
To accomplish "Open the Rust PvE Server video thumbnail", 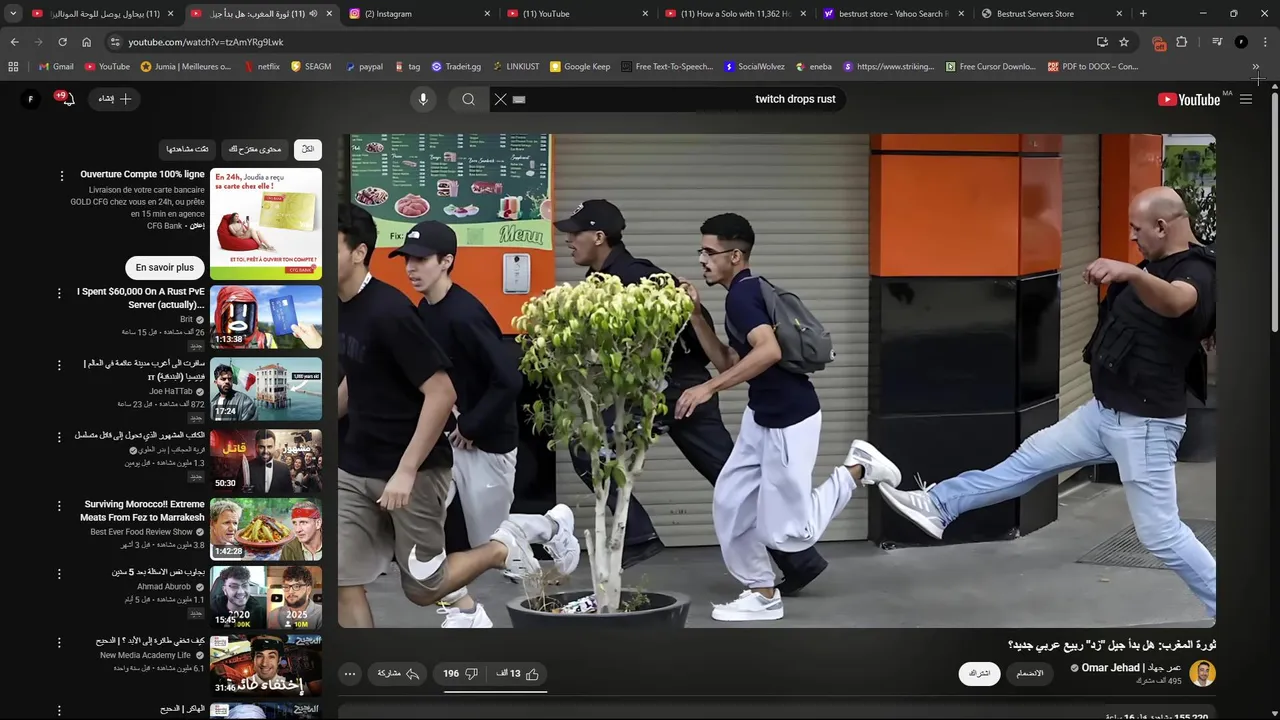I will tap(266, 317).
